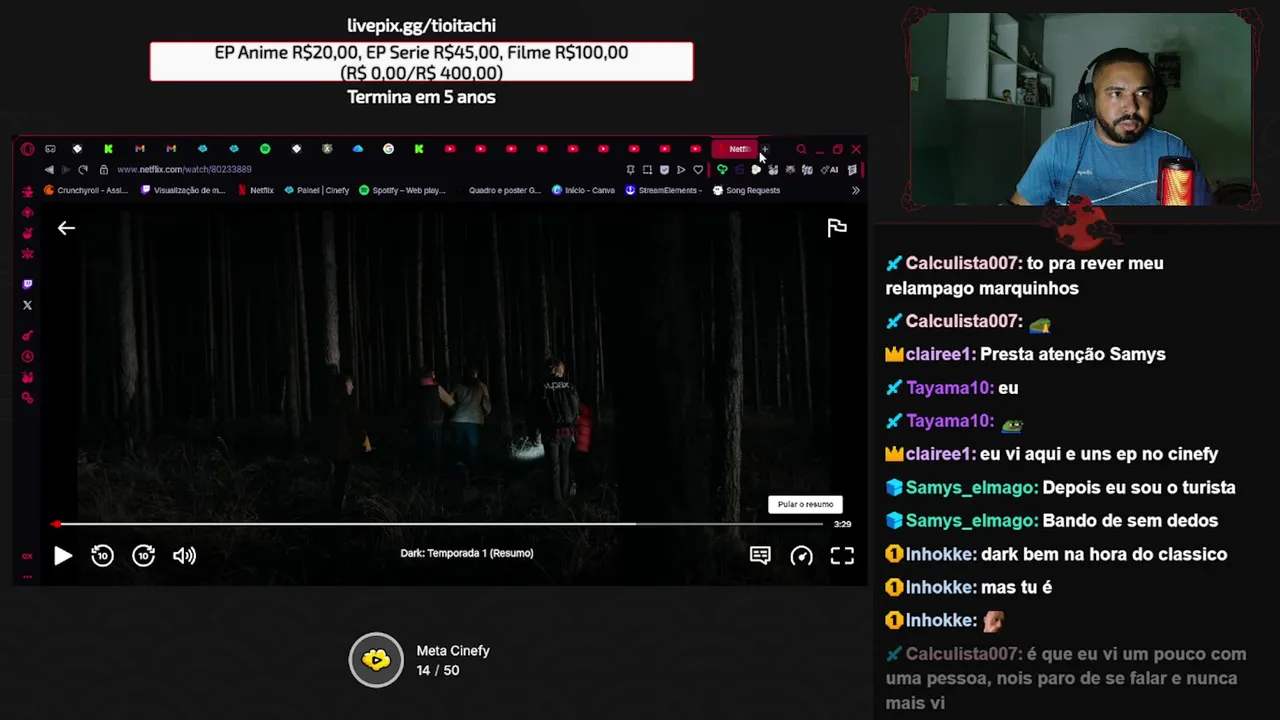Viewport: 1280px width, 720px height.
Task: Click the Pular o resumo button
Action: (805, 504)
